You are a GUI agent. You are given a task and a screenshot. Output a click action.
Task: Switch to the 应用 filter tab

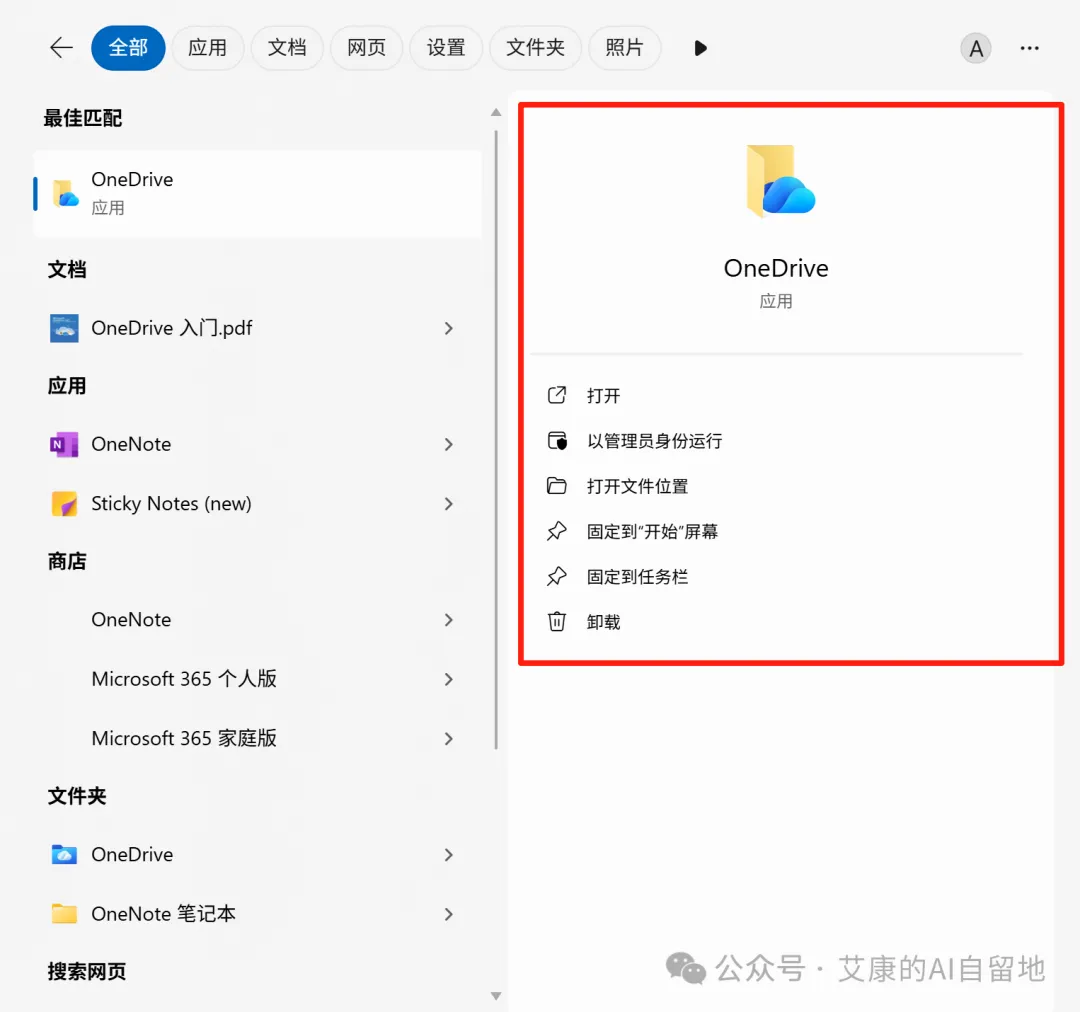[x=207, y=48]
